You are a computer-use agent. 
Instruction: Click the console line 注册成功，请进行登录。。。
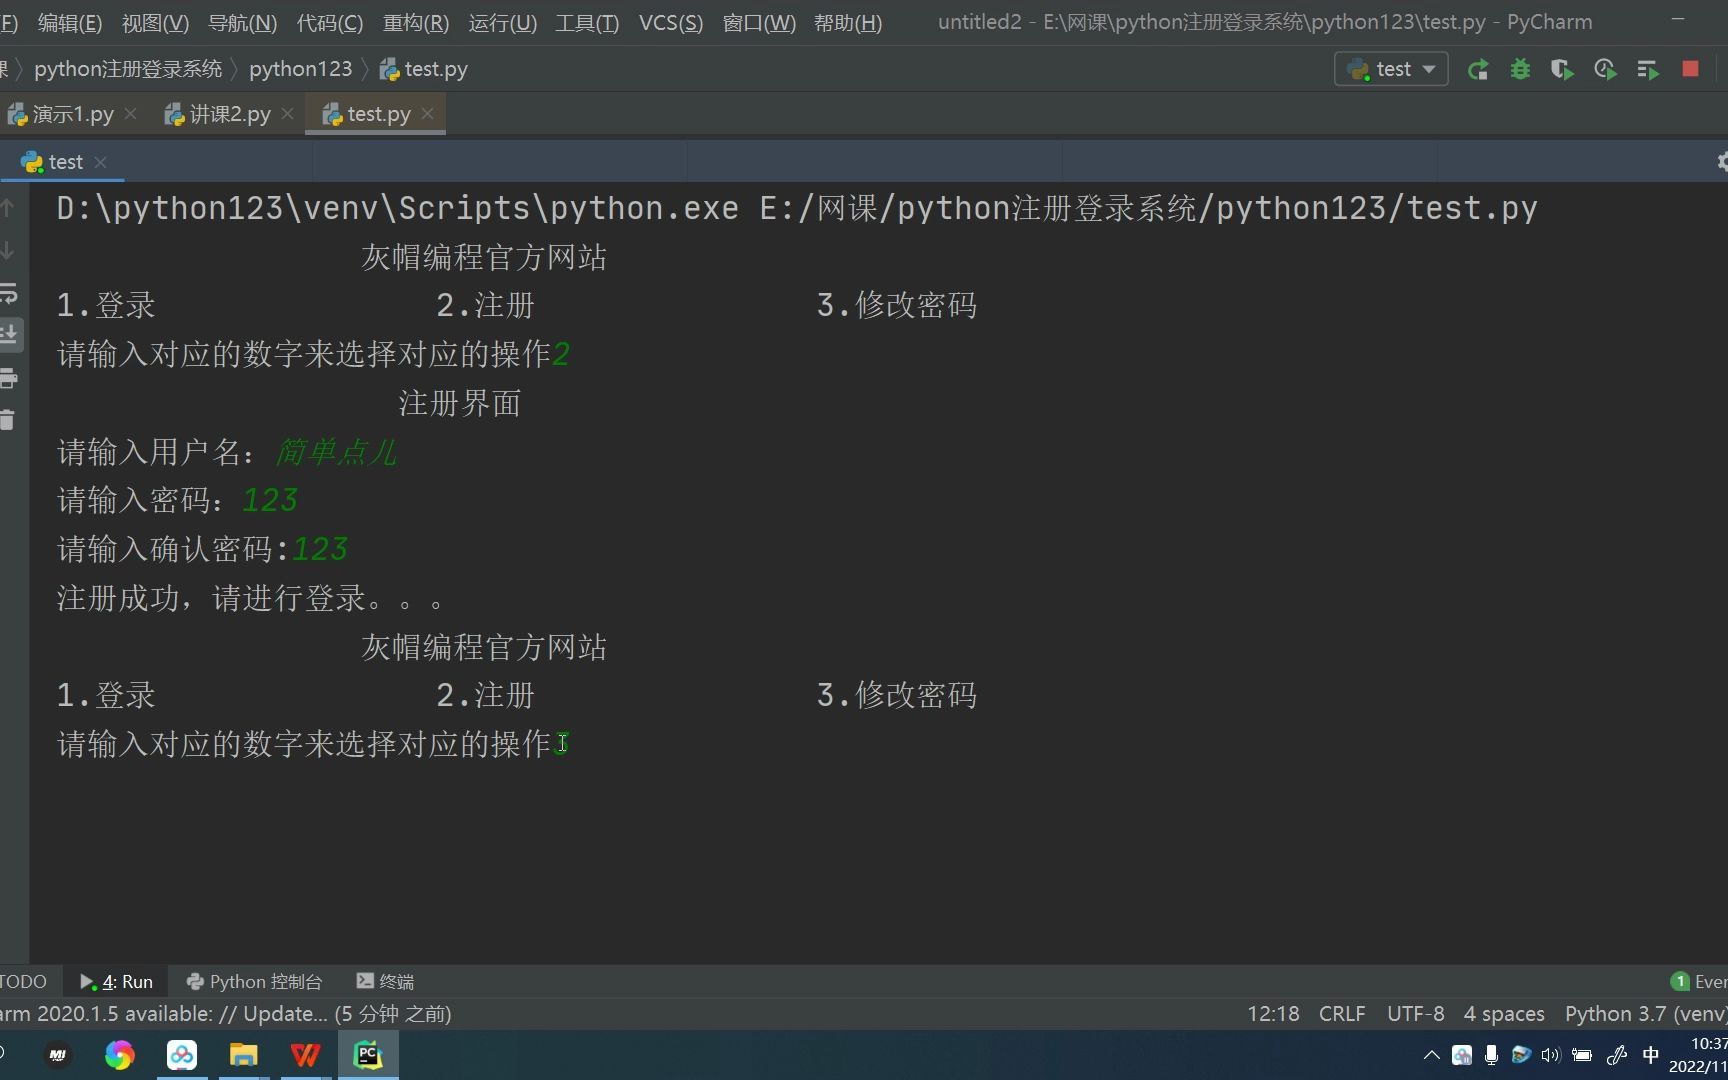(x=250, y=598)
